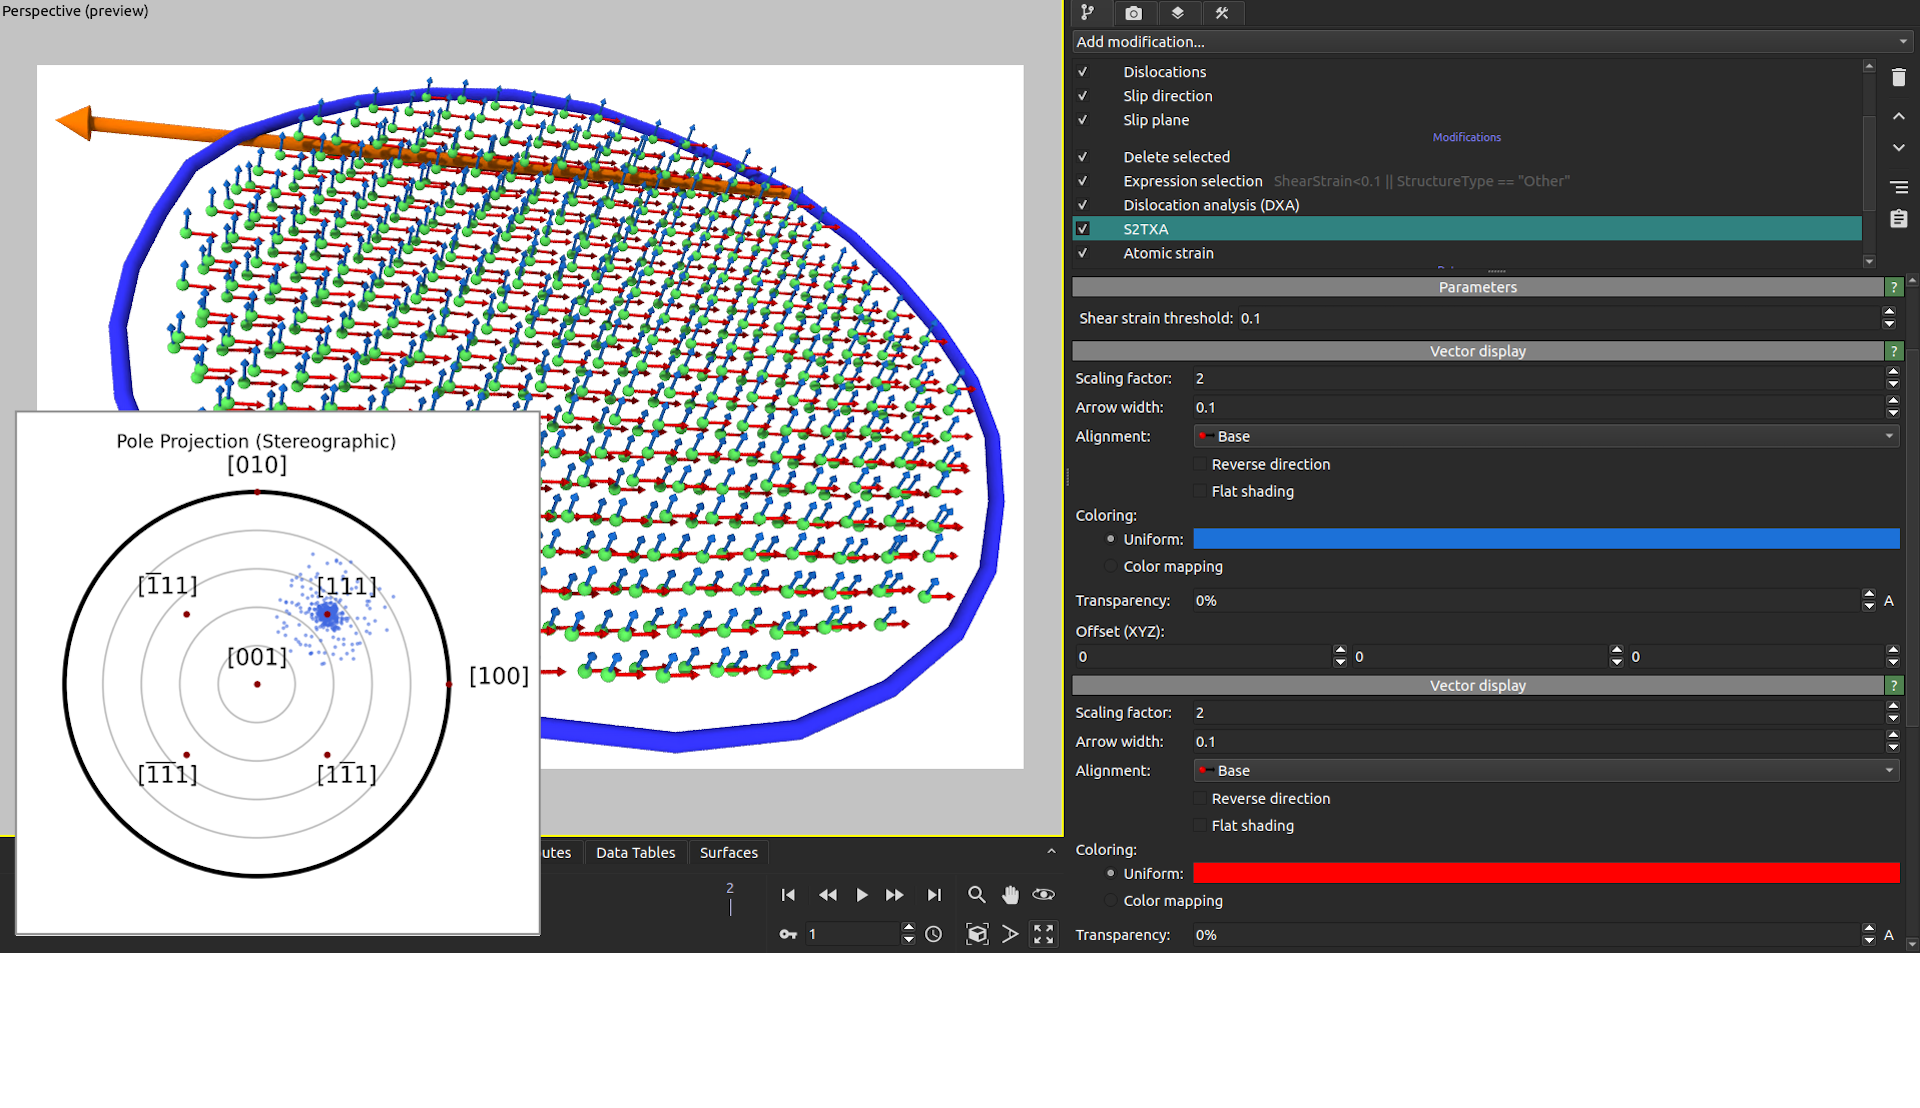Select the Orbit camera eye tool
This screenshot has width=1920, height=1108.
coord(1043,895)
